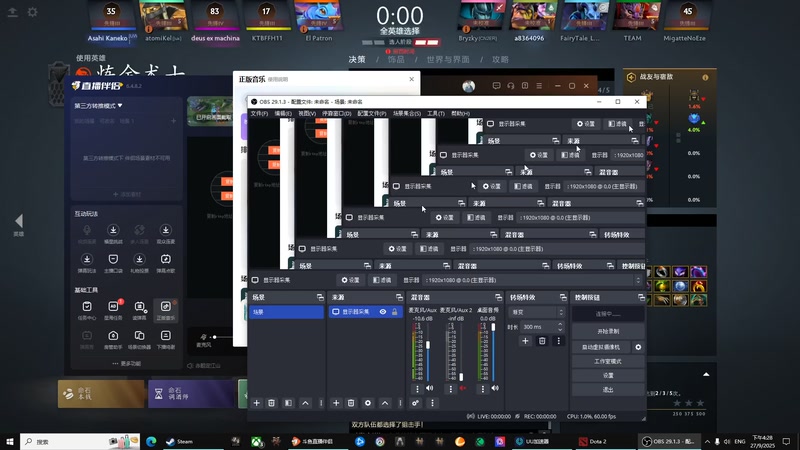800x450 pixels.
Task: Add a new source with plus icon
Action: coord(336,403)
